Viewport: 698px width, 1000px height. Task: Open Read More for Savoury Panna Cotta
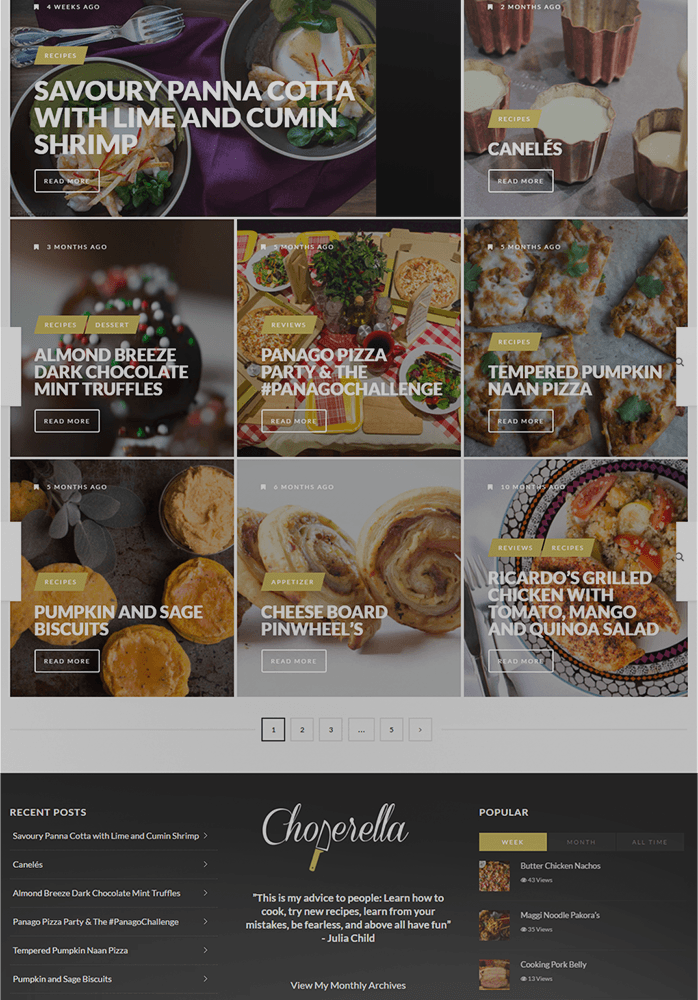click(67, 181)
